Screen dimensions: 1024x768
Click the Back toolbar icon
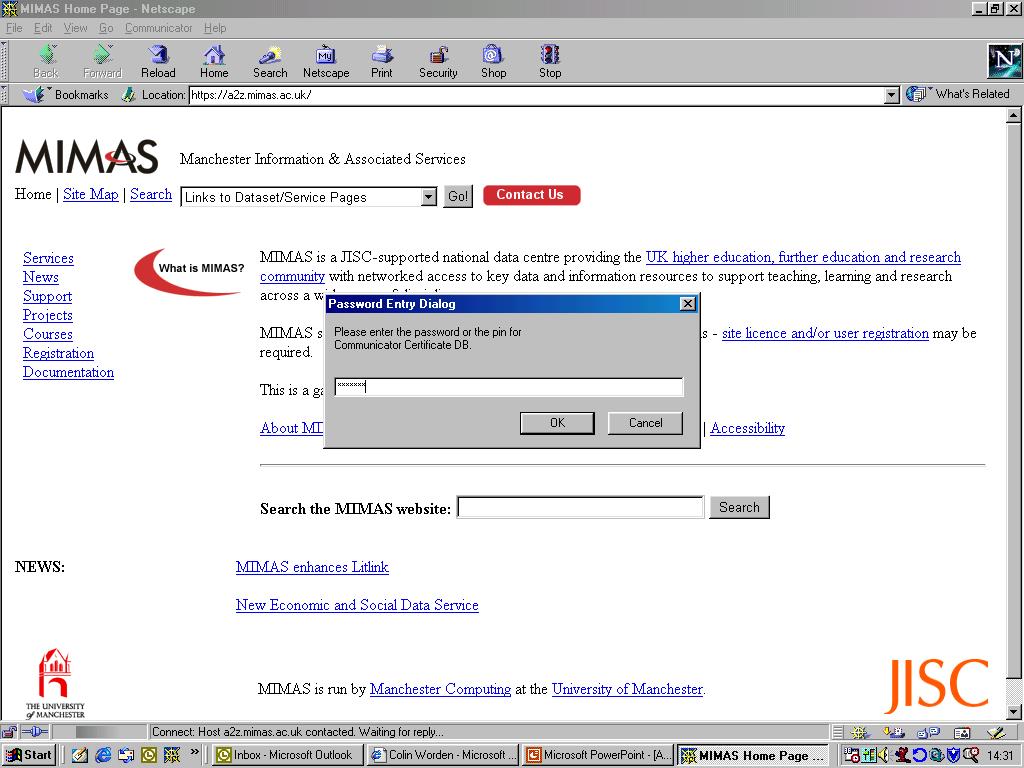(x=46, y=61)
